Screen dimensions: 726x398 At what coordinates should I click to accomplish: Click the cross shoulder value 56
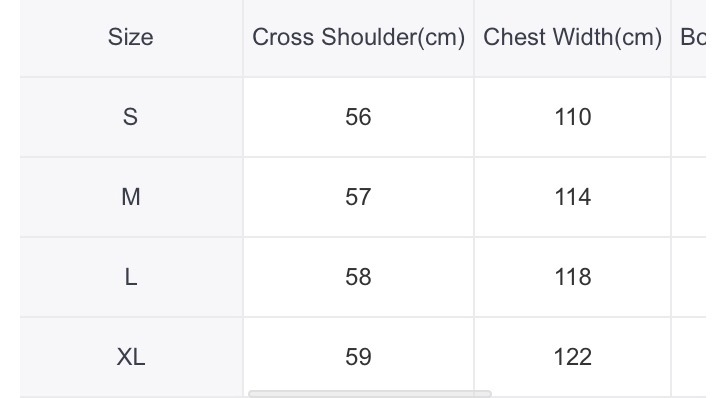pyautogui.click(x=358, y=117)
